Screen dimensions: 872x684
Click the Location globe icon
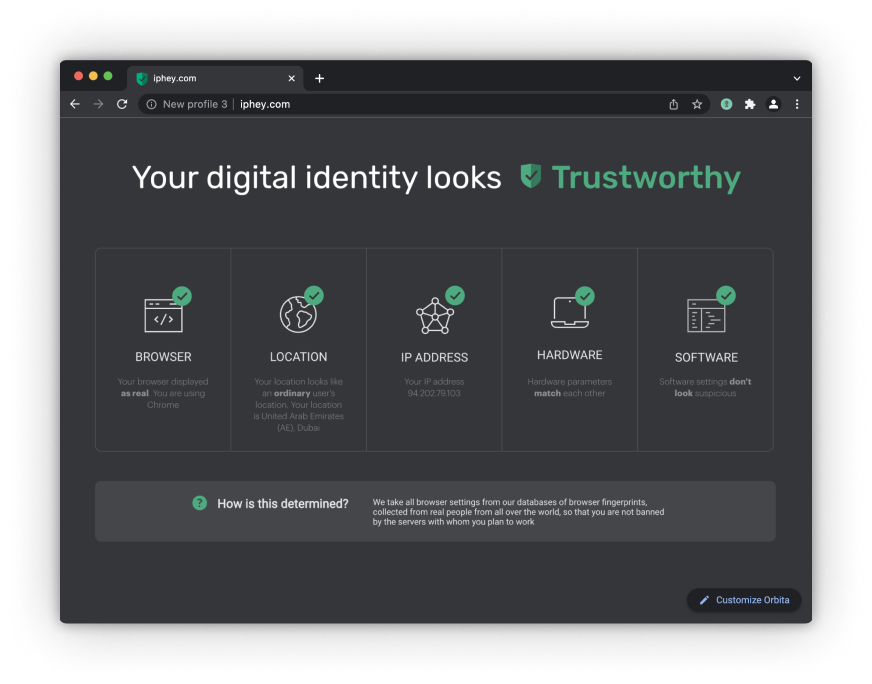(x=298, y=314)
